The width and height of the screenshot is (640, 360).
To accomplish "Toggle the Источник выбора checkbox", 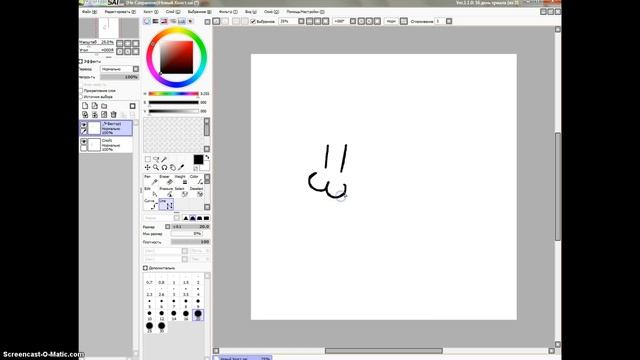I will pos(81,97).
